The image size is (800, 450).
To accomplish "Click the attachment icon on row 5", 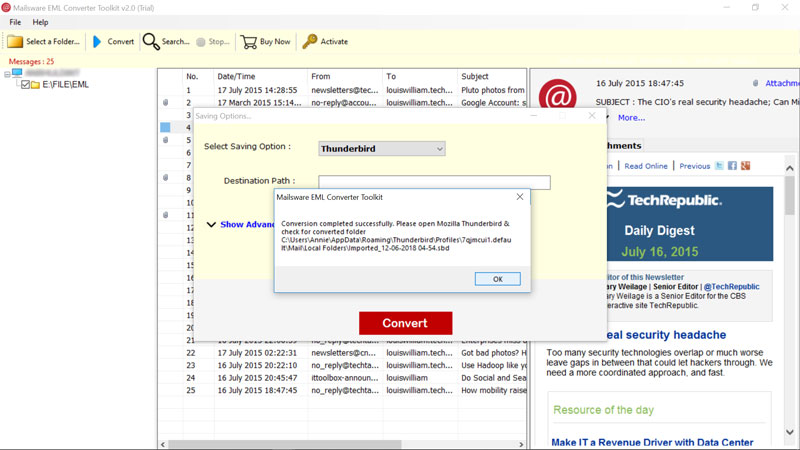I will pos(165,140).
